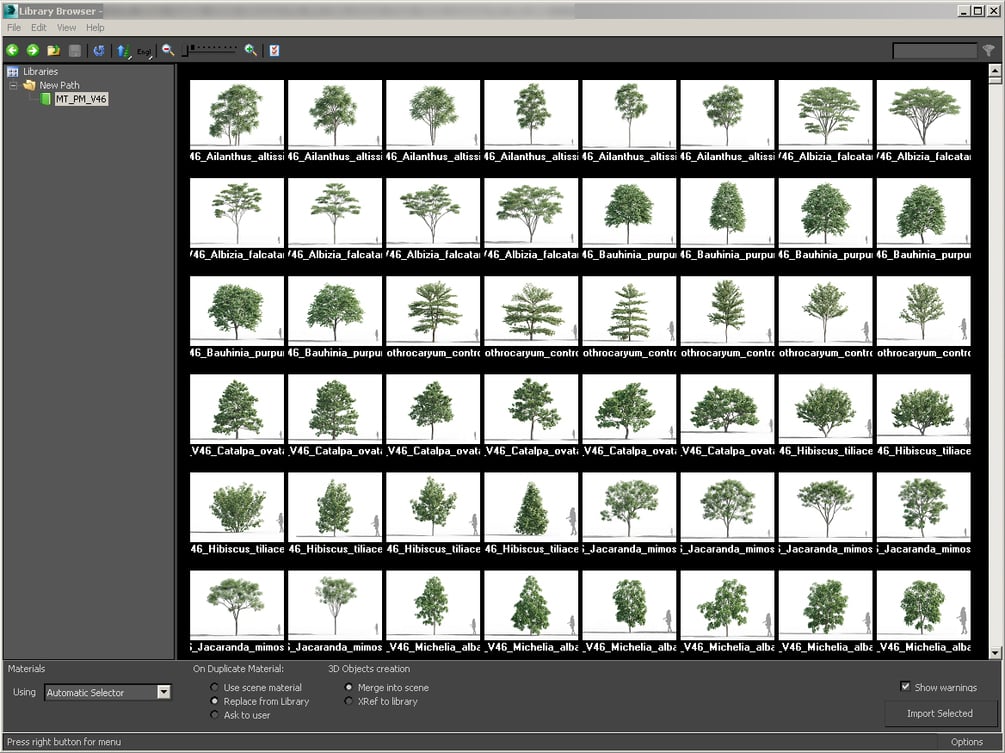Go forward with the green right arrow

[33, 50]
